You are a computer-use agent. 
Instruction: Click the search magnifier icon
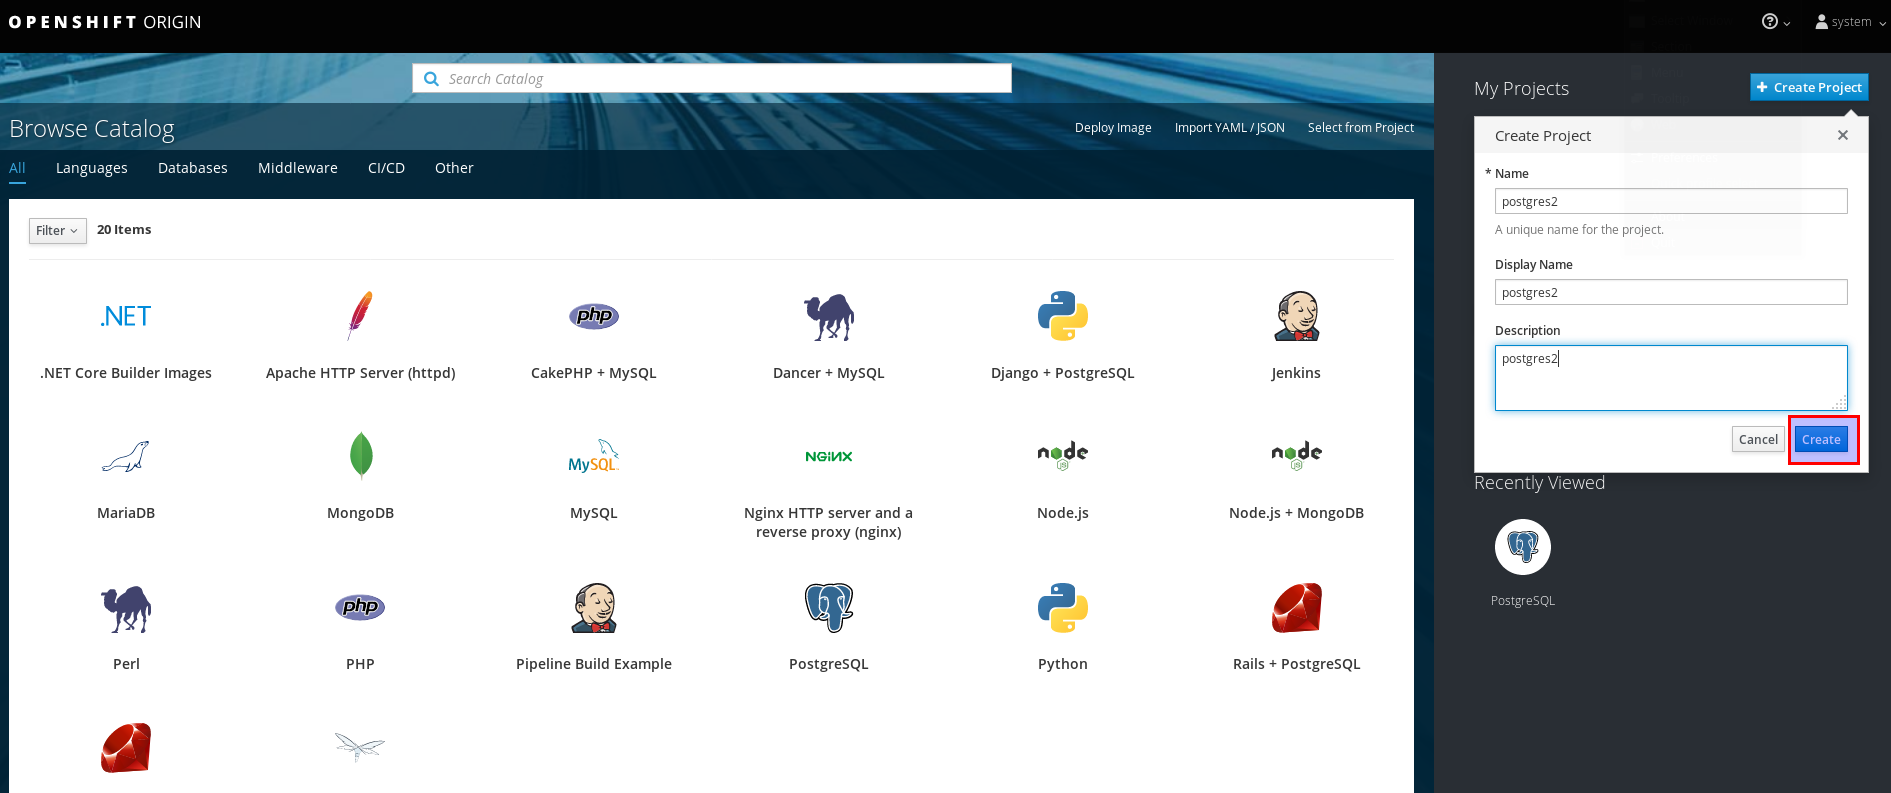pyautogui.click(x=431, y=79)
